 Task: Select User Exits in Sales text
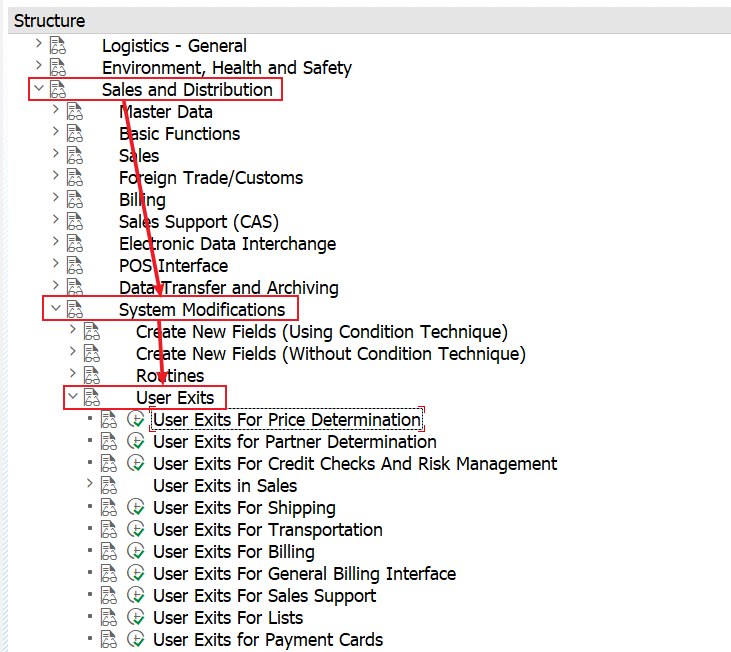tap(225, 486)
